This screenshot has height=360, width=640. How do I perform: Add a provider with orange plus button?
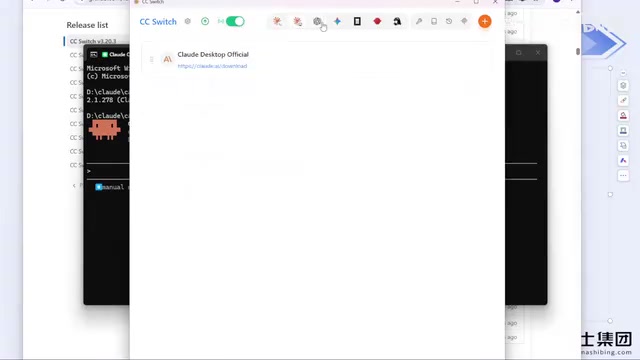coord(484,21)
